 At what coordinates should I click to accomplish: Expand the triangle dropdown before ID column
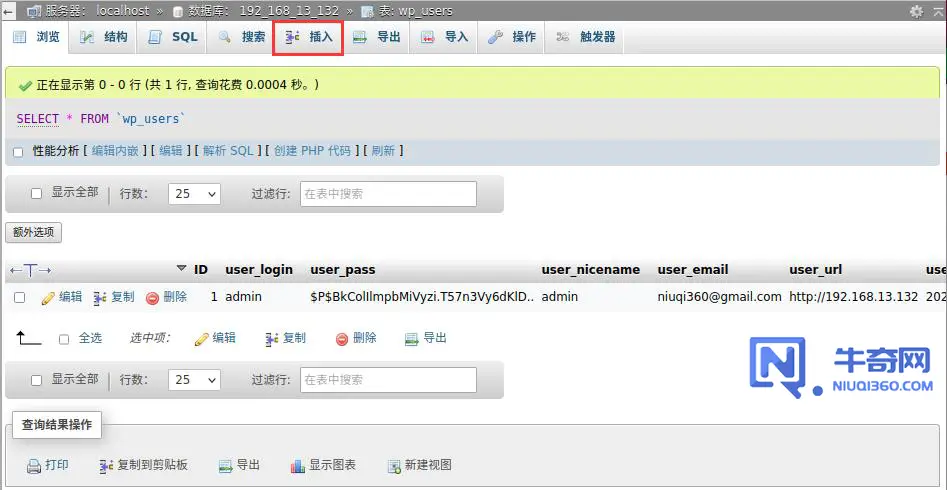(x=181, y=268)
